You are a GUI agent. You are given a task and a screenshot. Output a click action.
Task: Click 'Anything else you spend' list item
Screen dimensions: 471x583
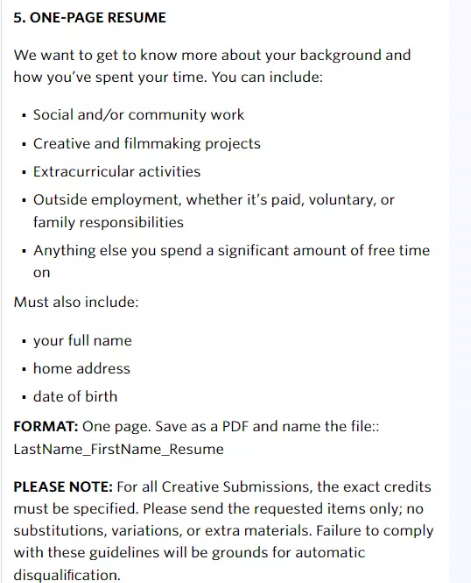[x=231, y=261]
